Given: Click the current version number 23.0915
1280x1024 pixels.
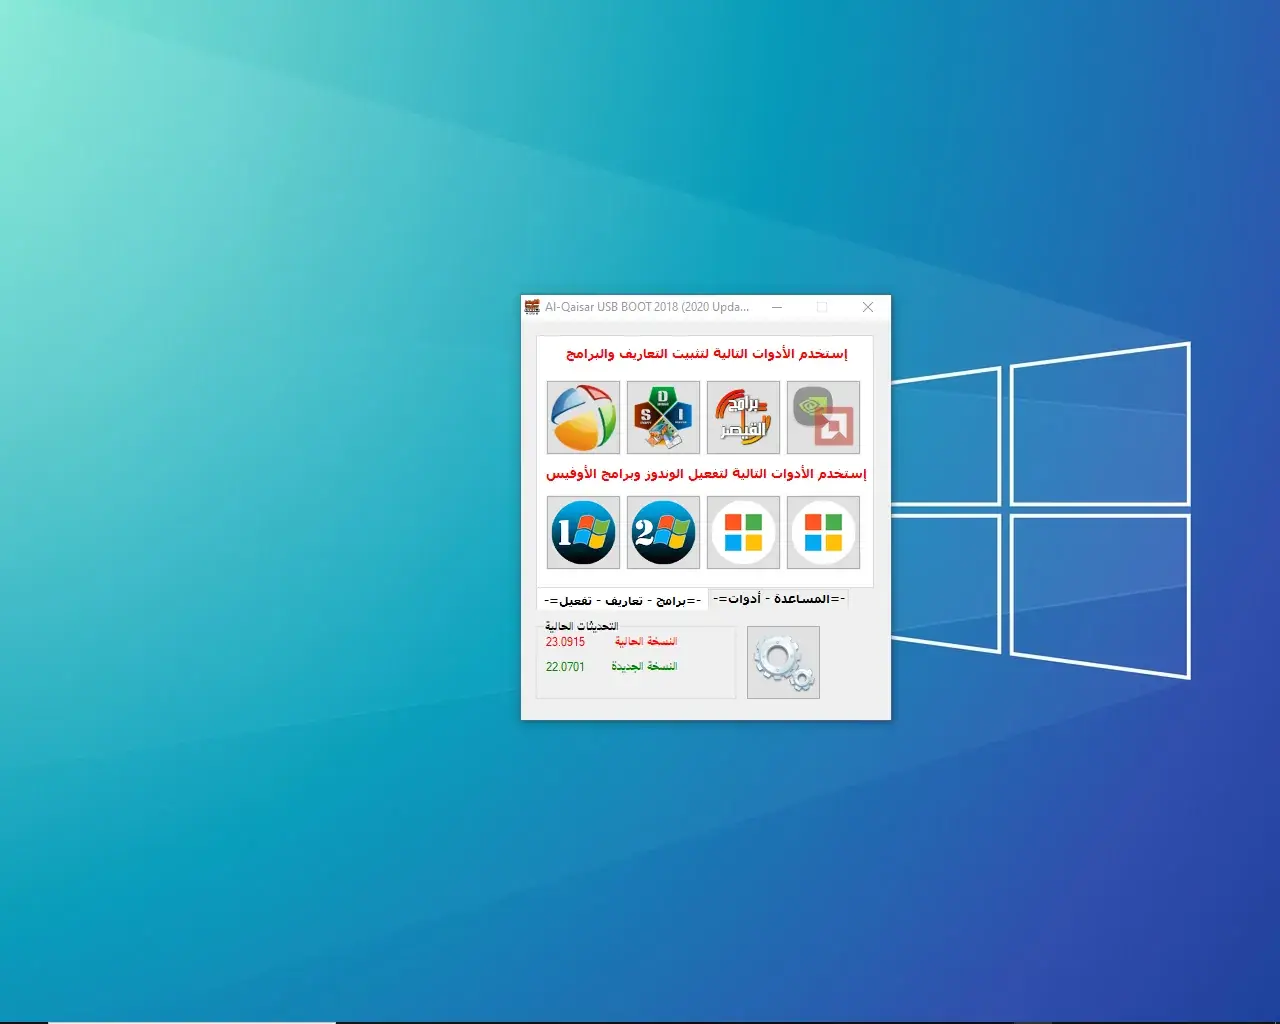Looking at the screenshot, I should pos(565,642).
